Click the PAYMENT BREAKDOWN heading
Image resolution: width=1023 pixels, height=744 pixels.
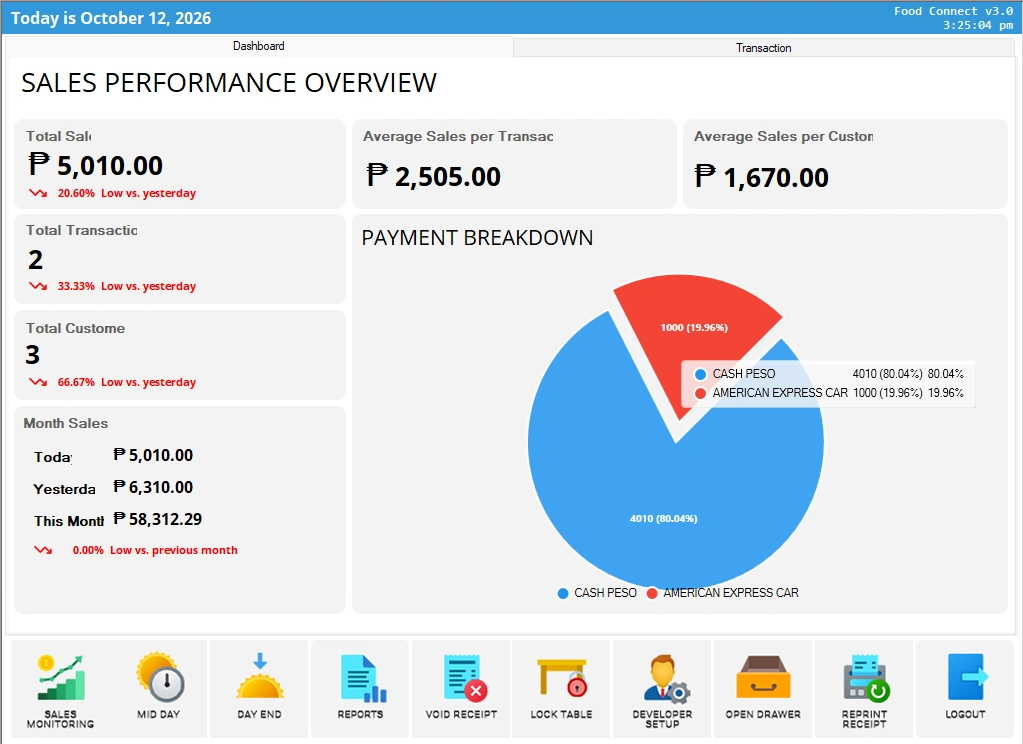click(x=477, y=238)
